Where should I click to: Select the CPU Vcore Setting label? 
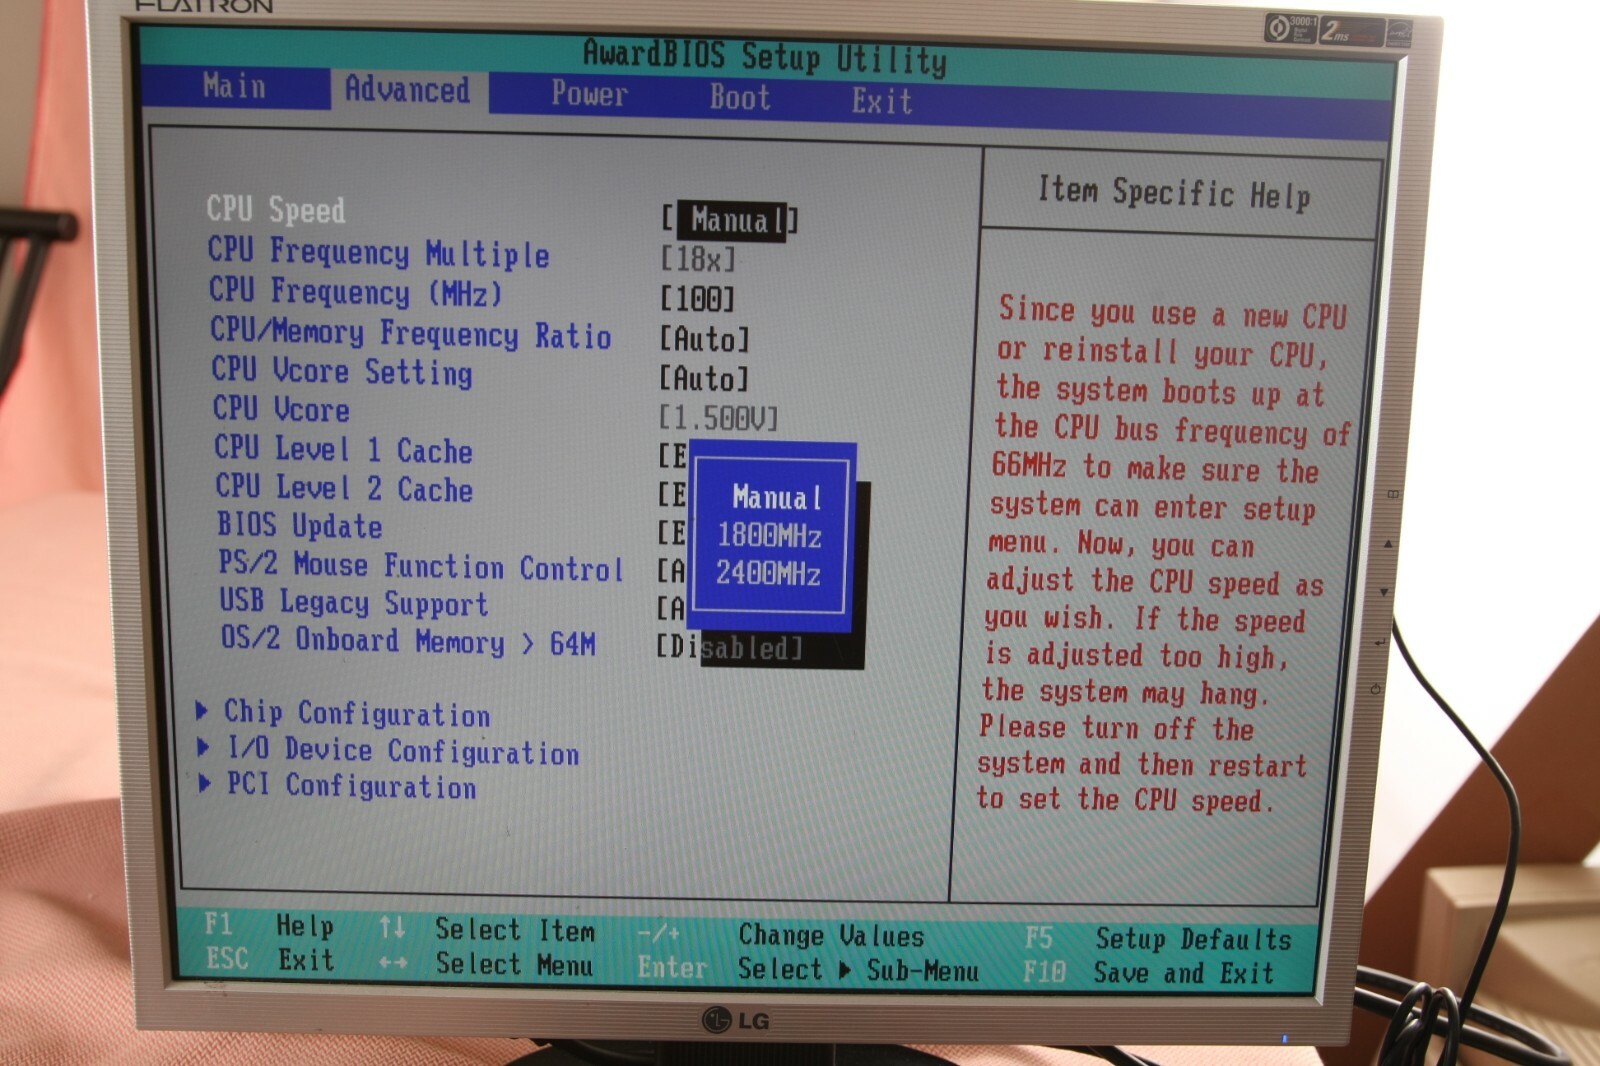342,372
